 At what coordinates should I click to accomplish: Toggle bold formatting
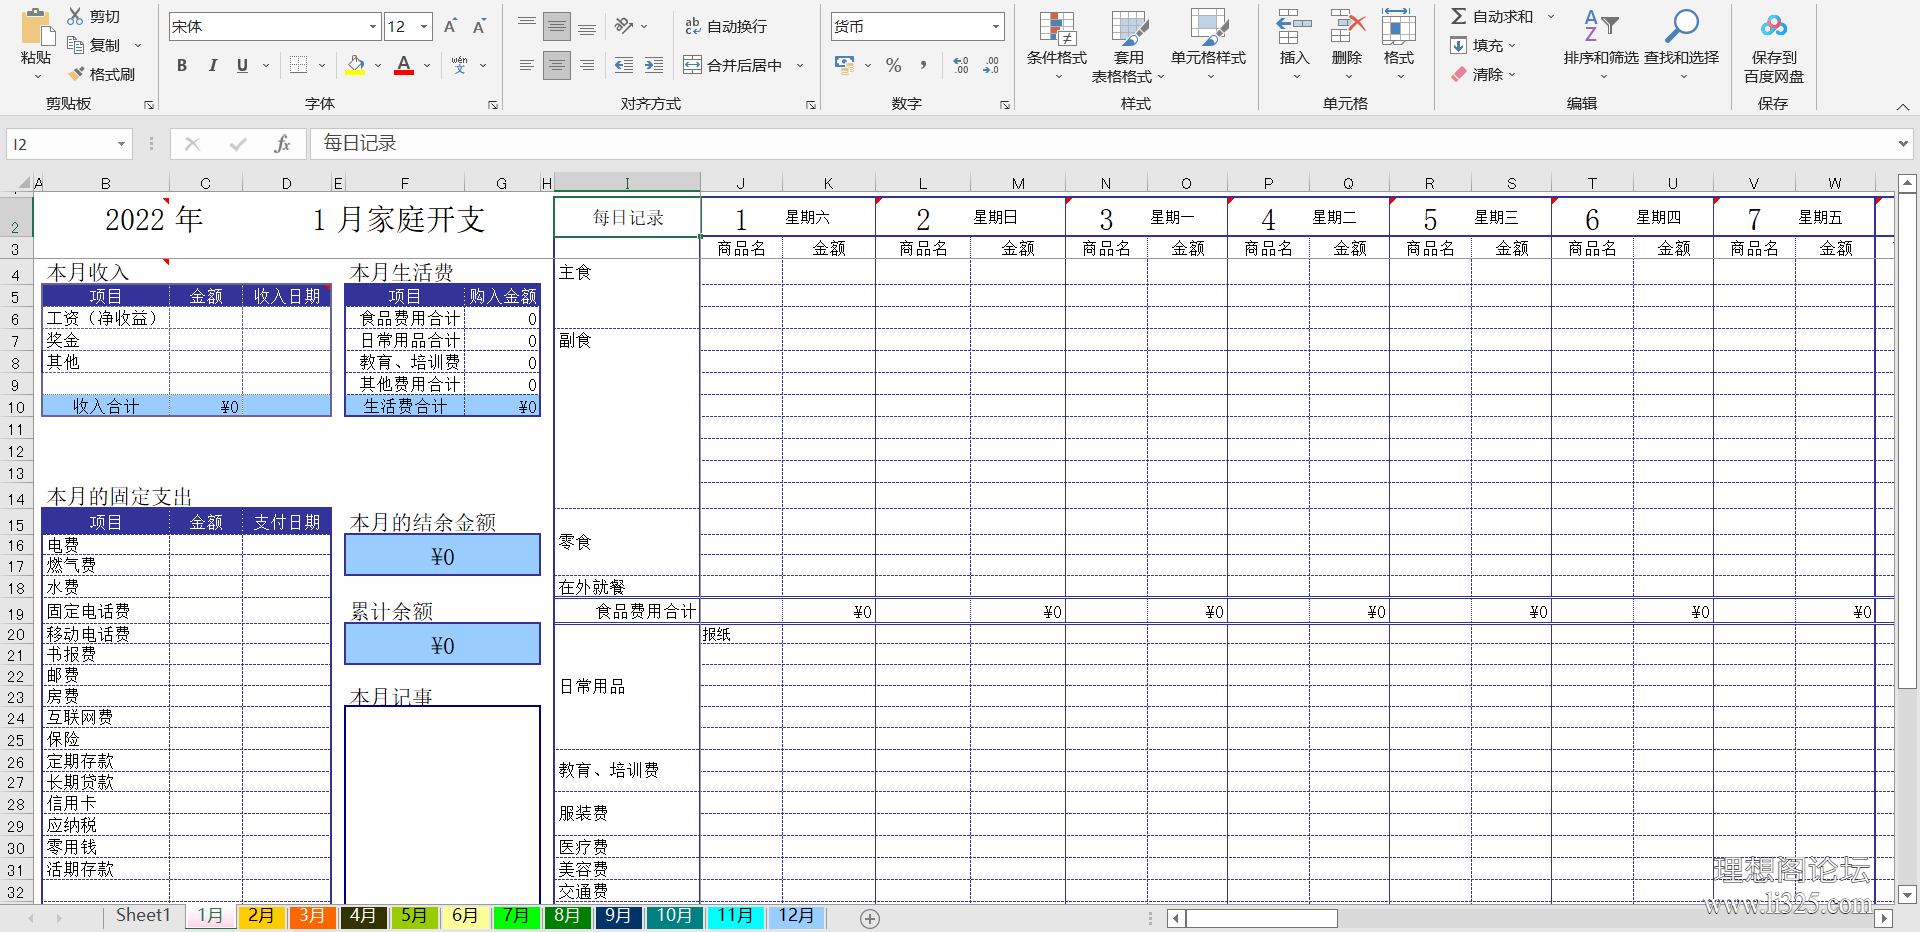click(x=182, y=65)
